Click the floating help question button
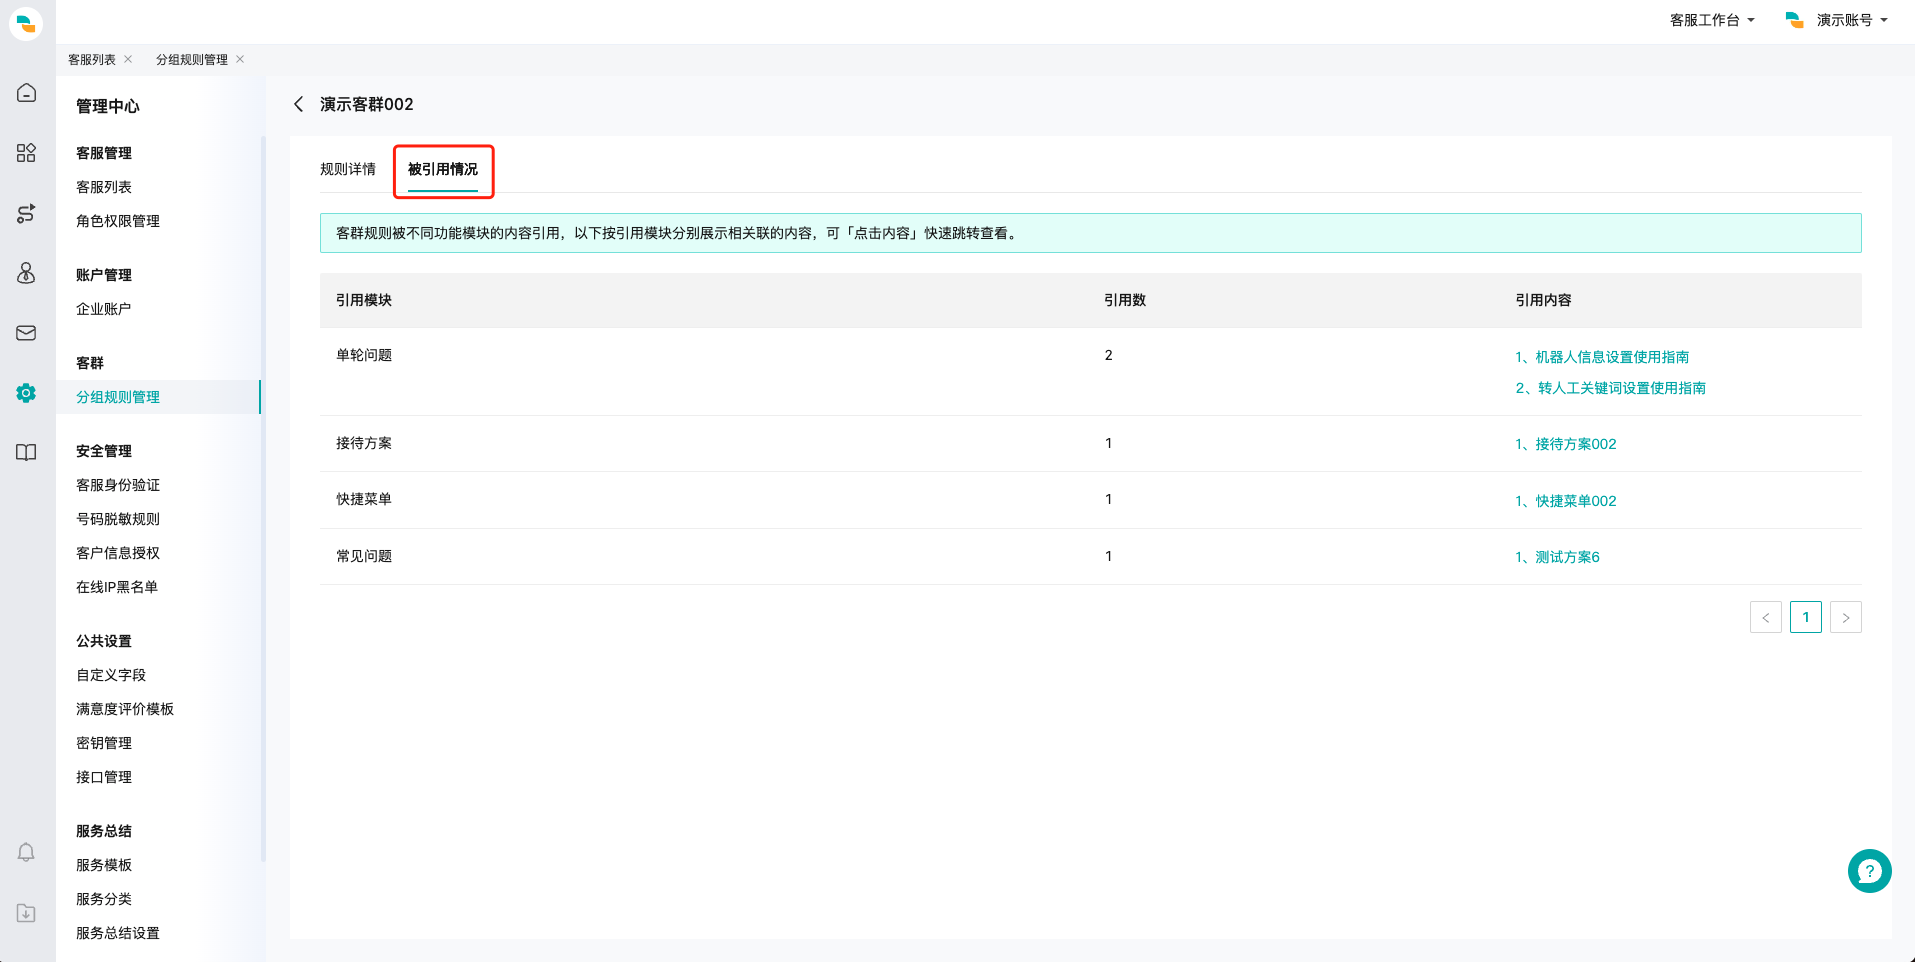Screen dimensions: 1915x962 pyautogui.click(x=1869, y=871)
